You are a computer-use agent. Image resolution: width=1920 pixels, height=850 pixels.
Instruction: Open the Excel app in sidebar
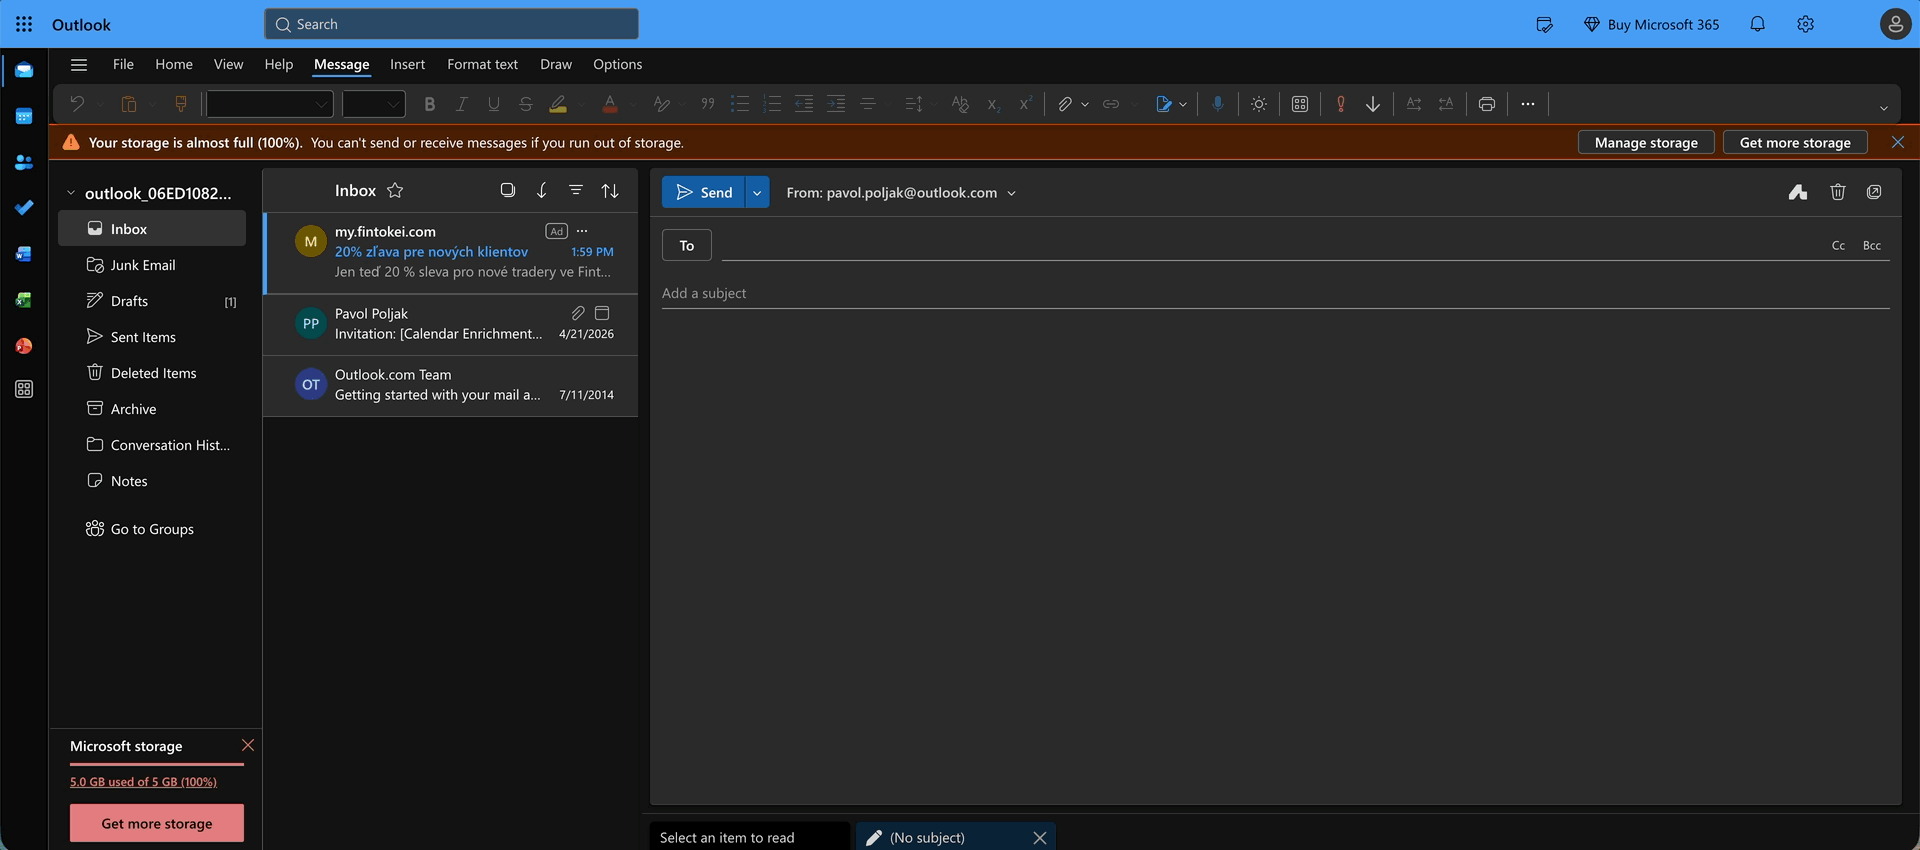(x=24, y=300)
